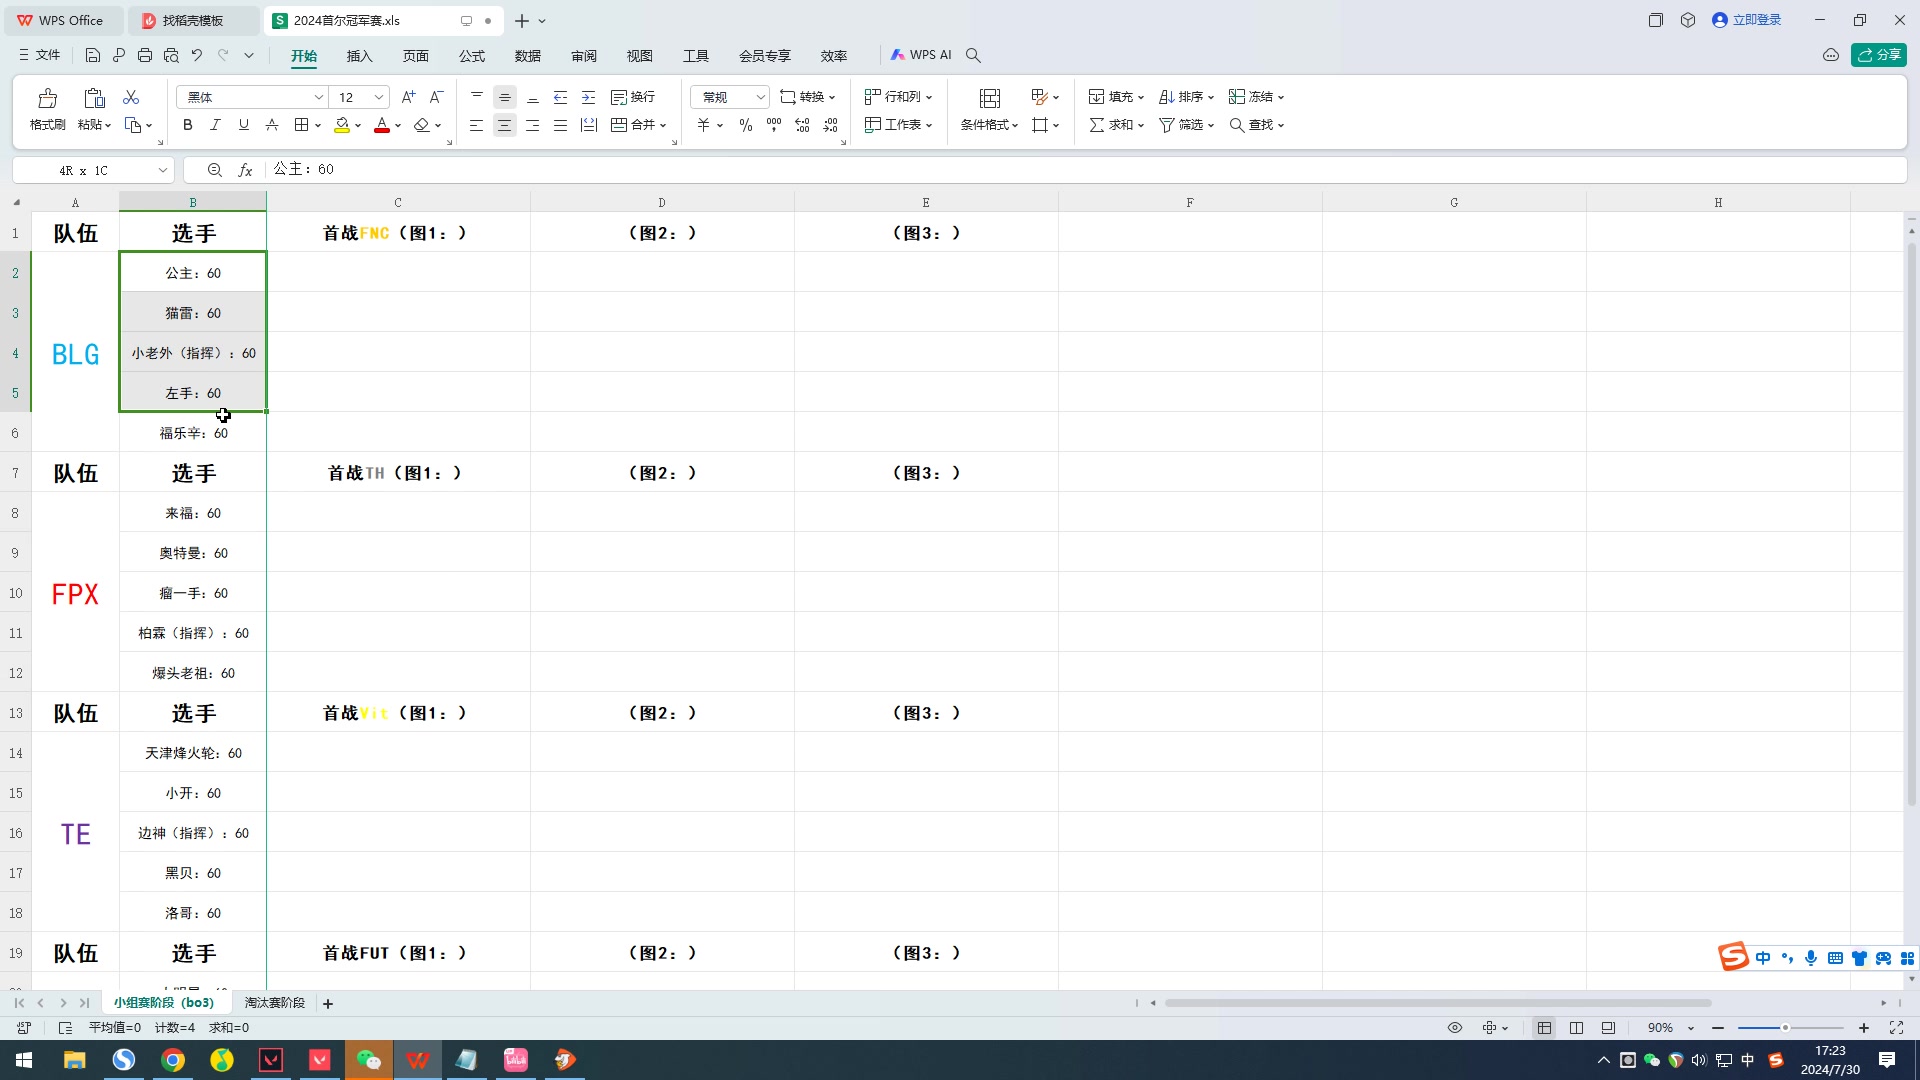Viewport: 1920px width, 1080px height.
Task: Click the eraser clear-format icon
Action: (421, 125)
